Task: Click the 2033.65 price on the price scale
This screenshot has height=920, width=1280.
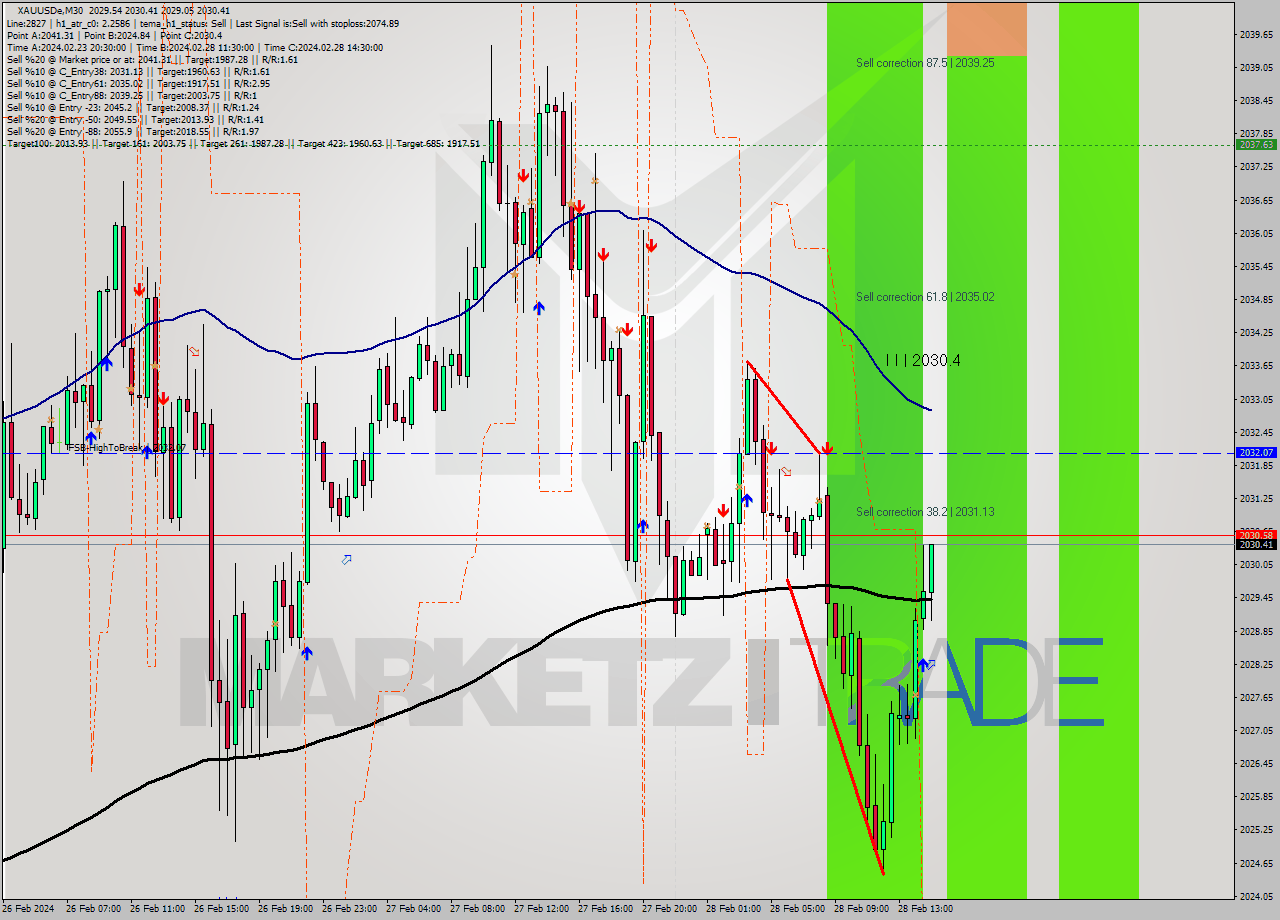Action: (1256, 366)
